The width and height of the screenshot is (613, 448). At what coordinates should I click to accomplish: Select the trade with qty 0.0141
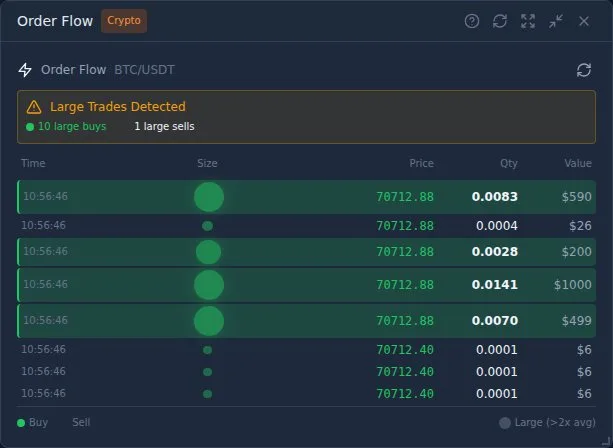pyautogui.click(x=306, y=285)
